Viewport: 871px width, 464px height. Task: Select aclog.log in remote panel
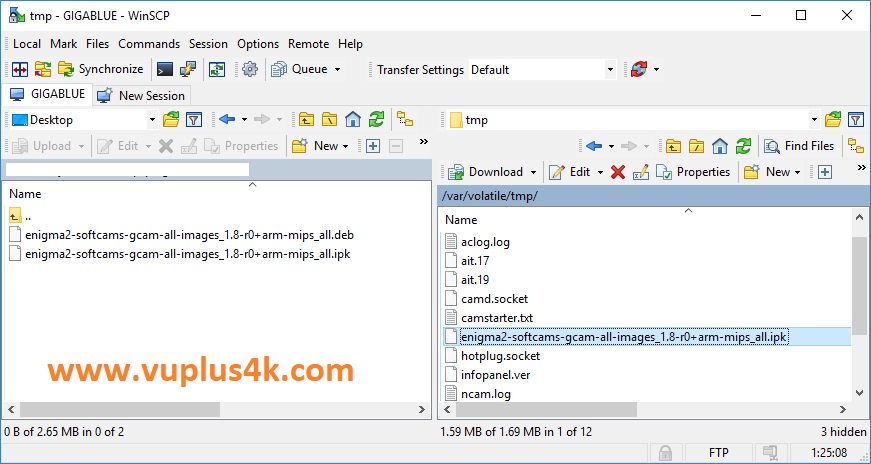485,242
